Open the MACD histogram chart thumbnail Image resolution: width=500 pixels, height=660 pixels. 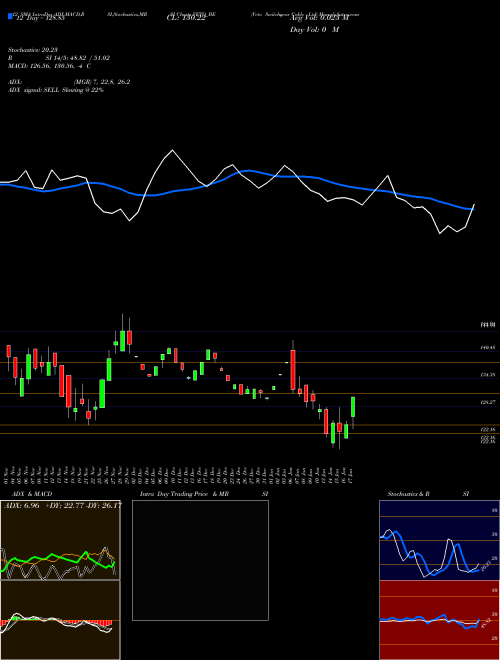pos(60,620)
